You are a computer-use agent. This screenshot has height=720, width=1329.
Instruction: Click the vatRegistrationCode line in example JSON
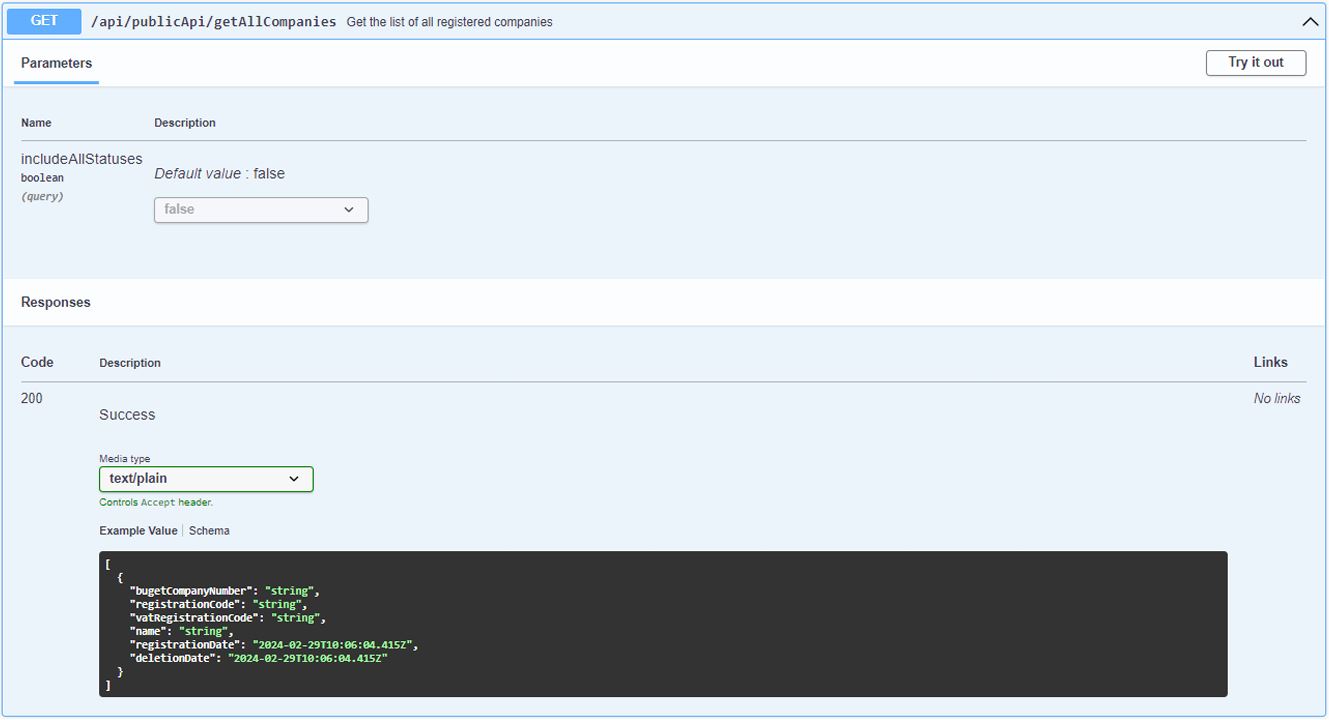click(227, 618)
